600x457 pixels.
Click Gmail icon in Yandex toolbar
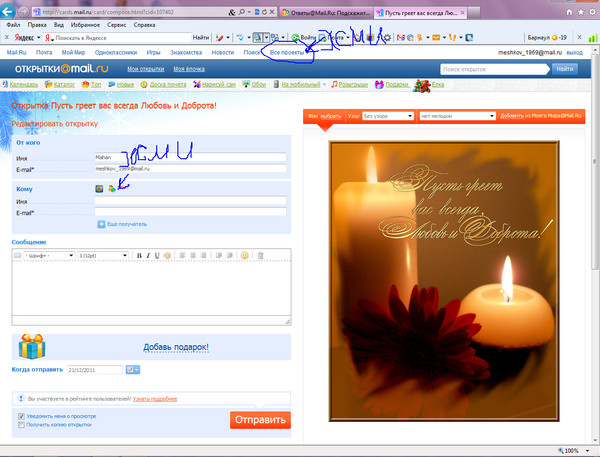tap(400, 38)
